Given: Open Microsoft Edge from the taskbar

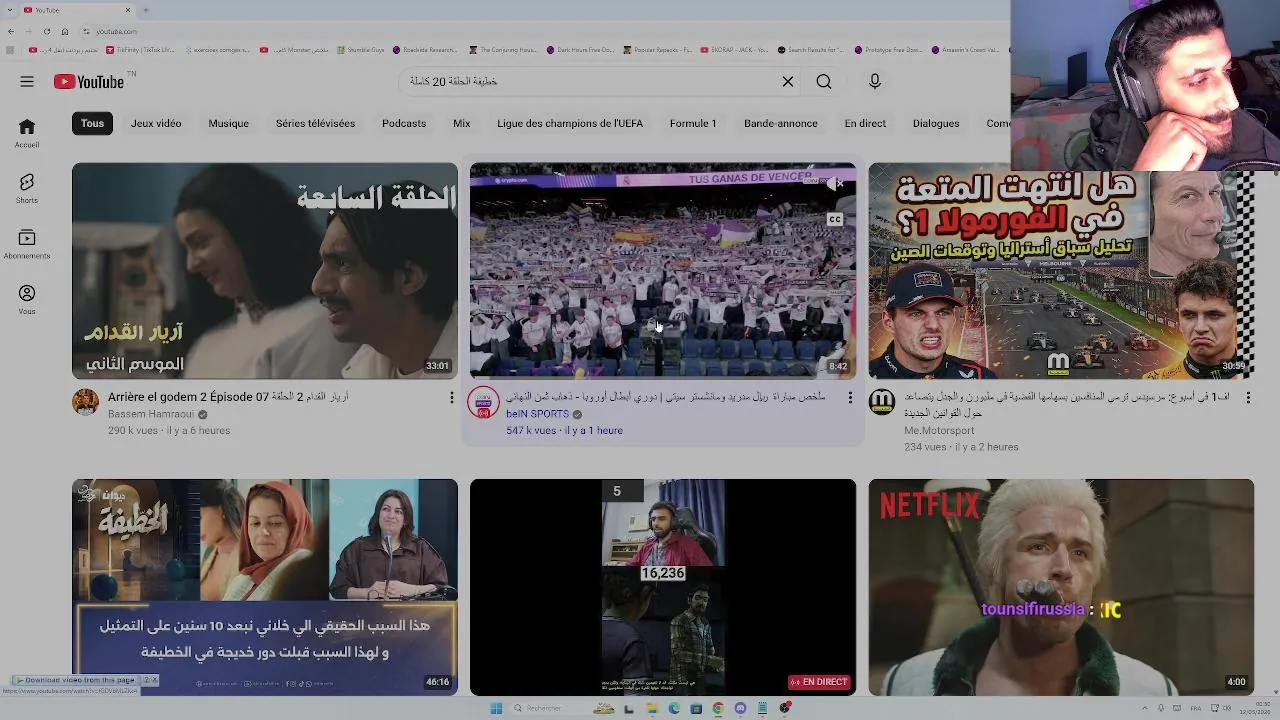Looking at the screenshot, I should [674, 708].
